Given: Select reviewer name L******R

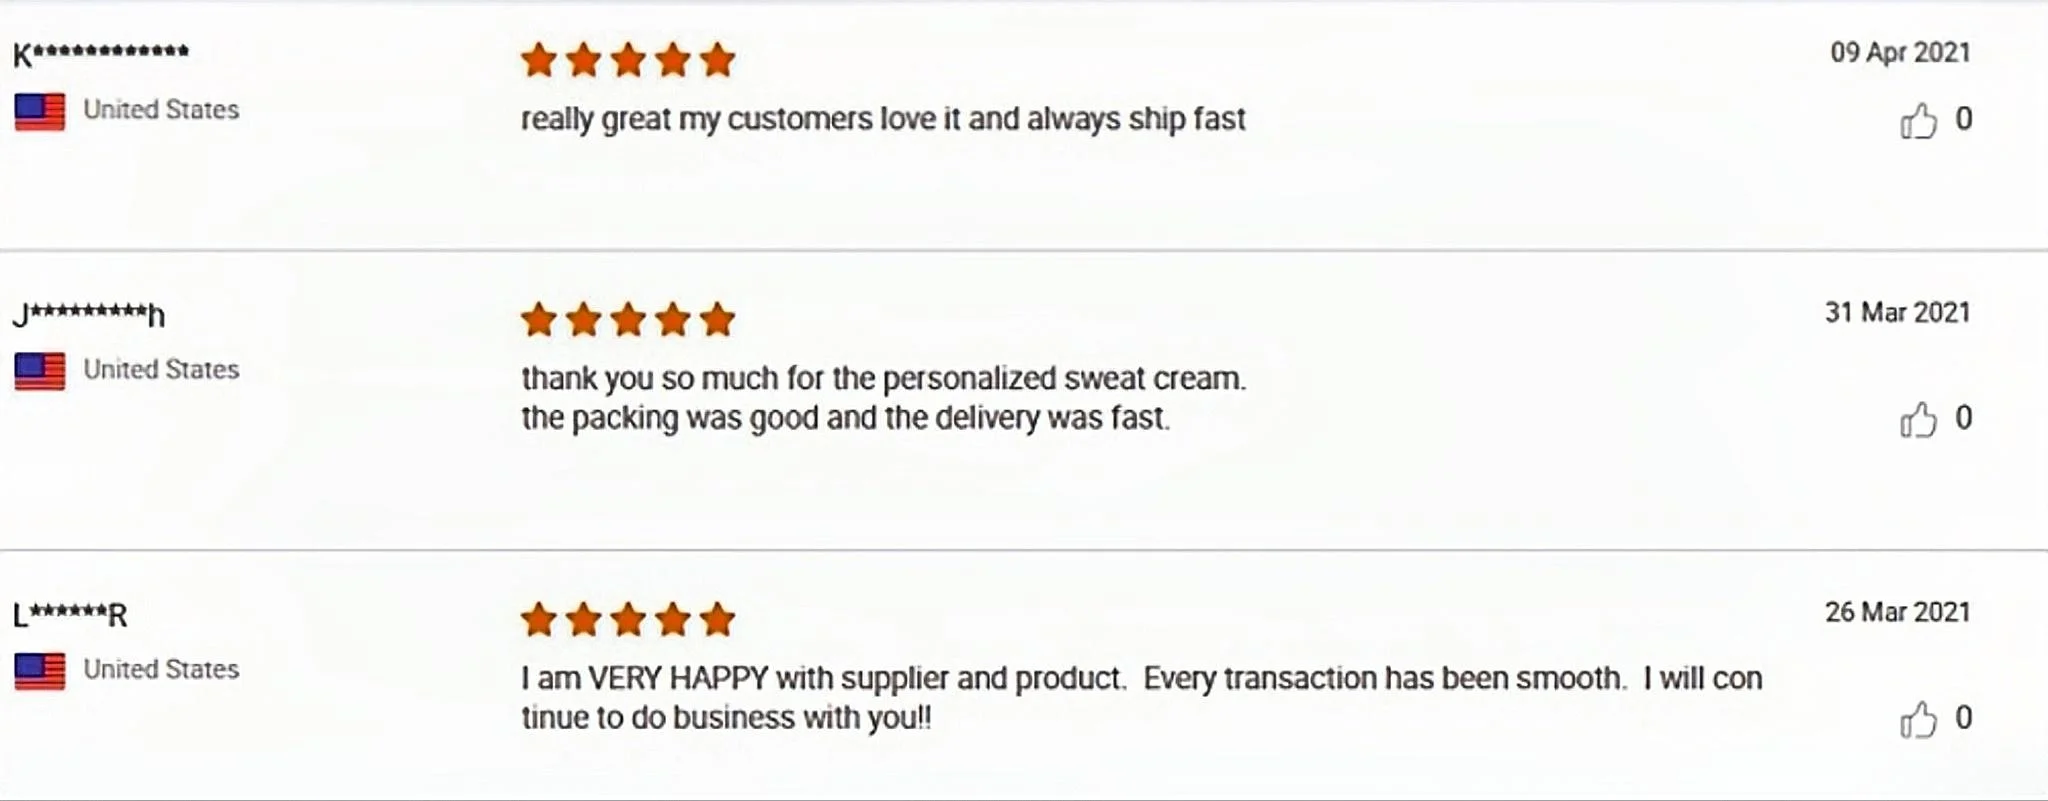Looking at the screenshot, I should tap(70, 615).
